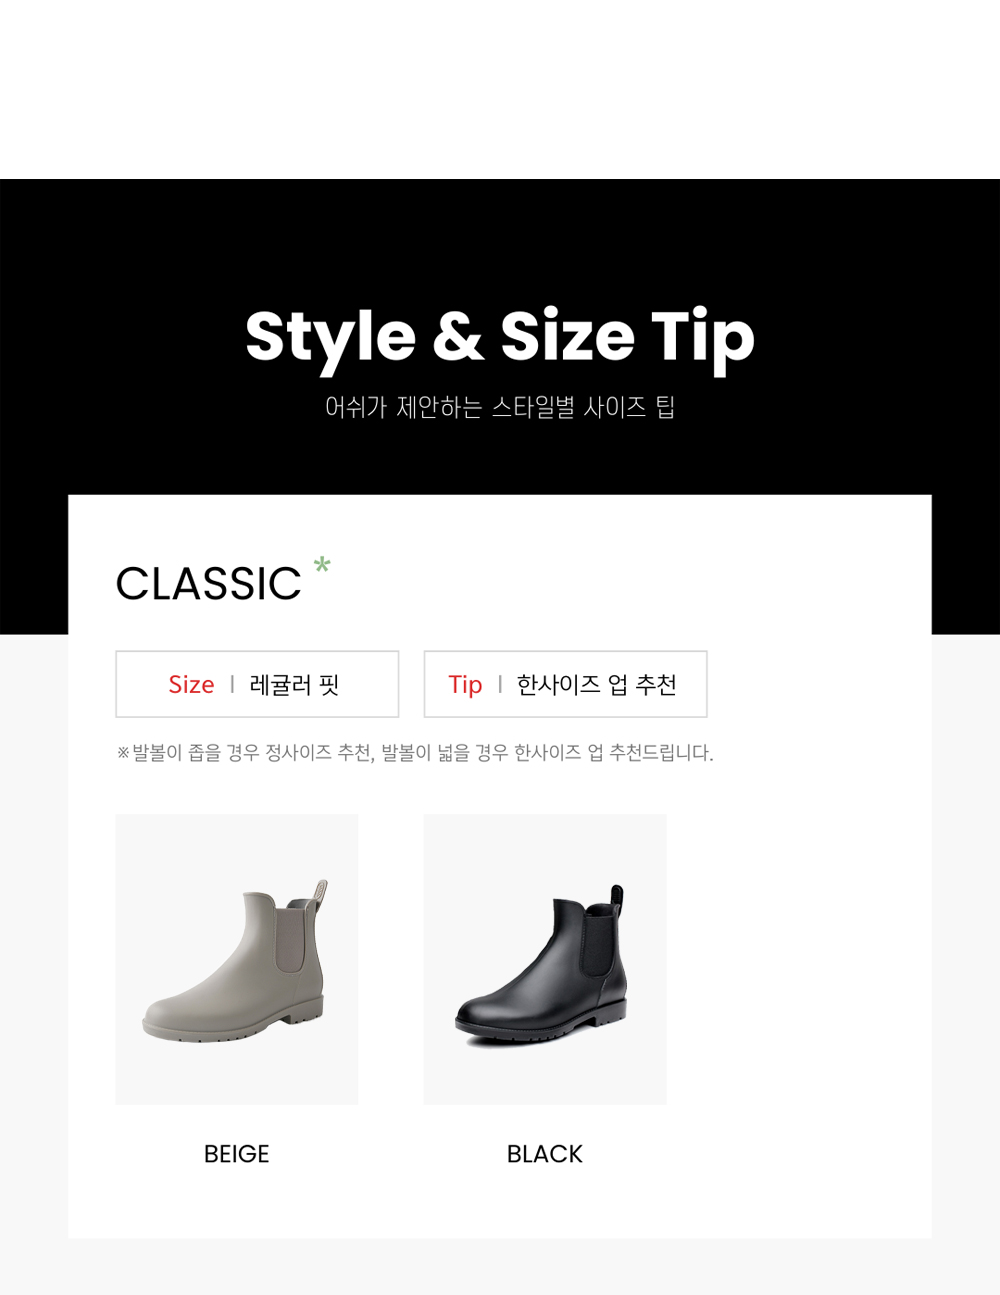Select the black rain boot image

pos(545,959)
